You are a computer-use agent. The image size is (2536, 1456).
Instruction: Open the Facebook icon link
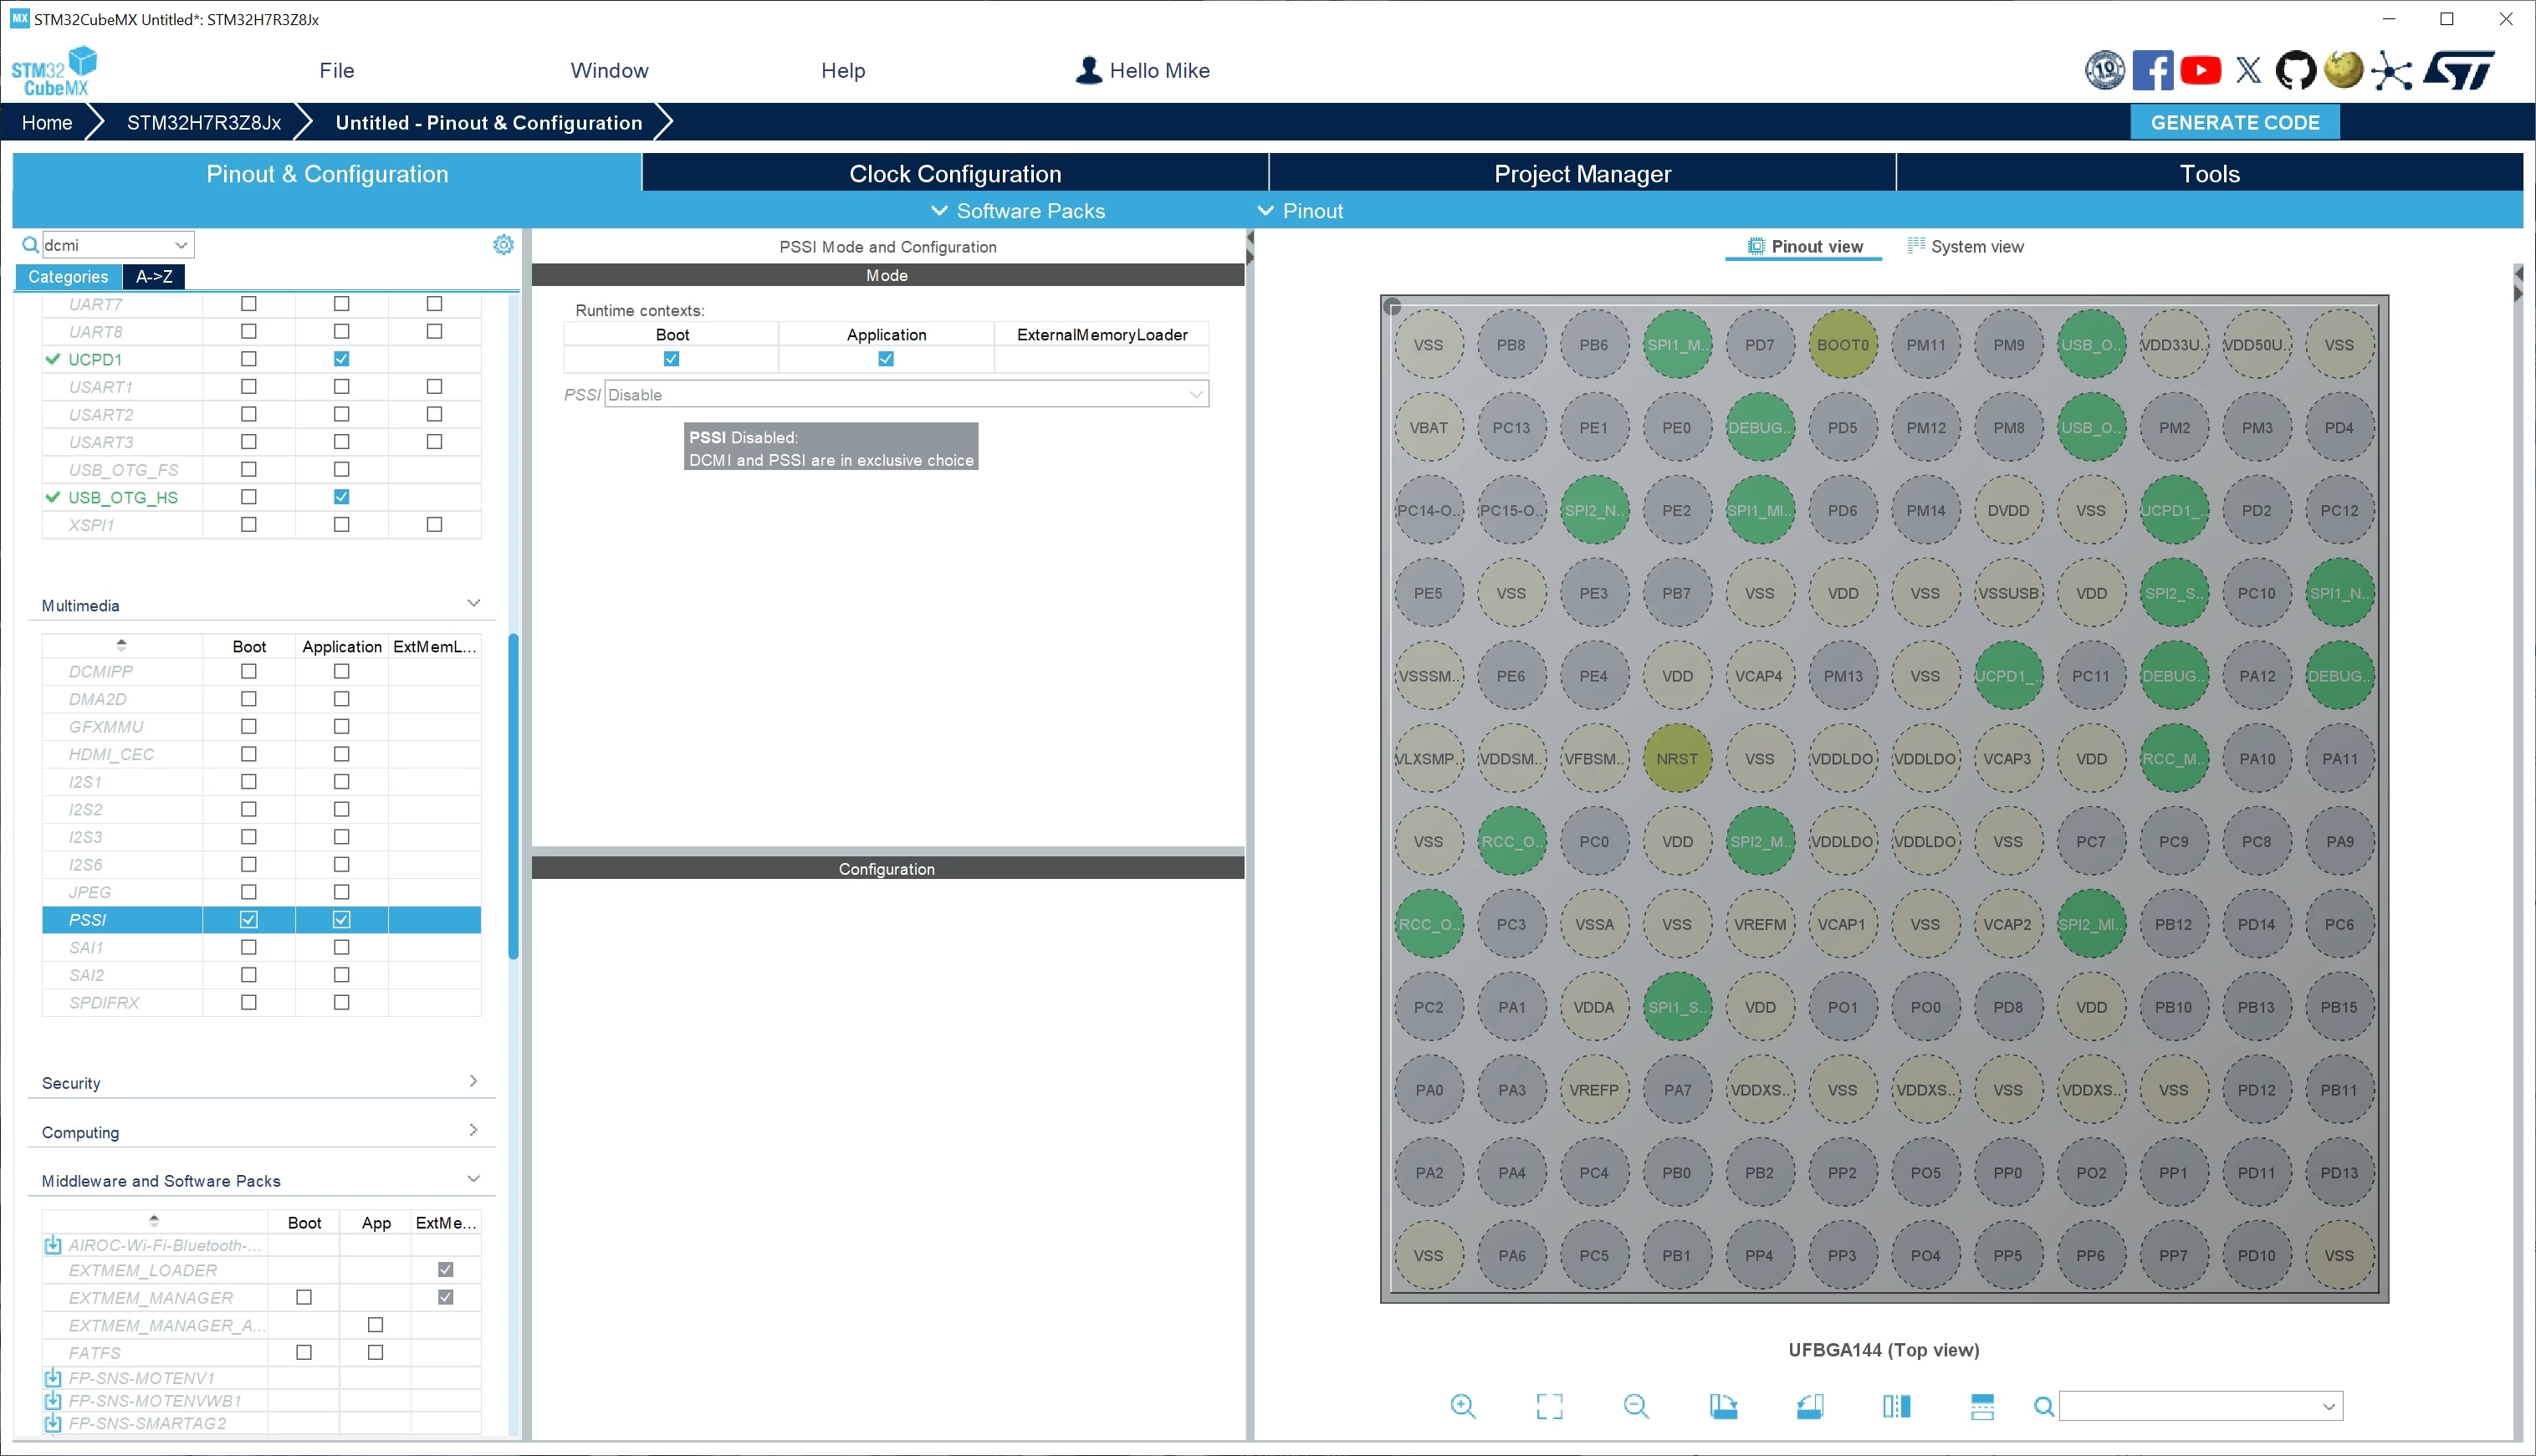[2152, 70]
